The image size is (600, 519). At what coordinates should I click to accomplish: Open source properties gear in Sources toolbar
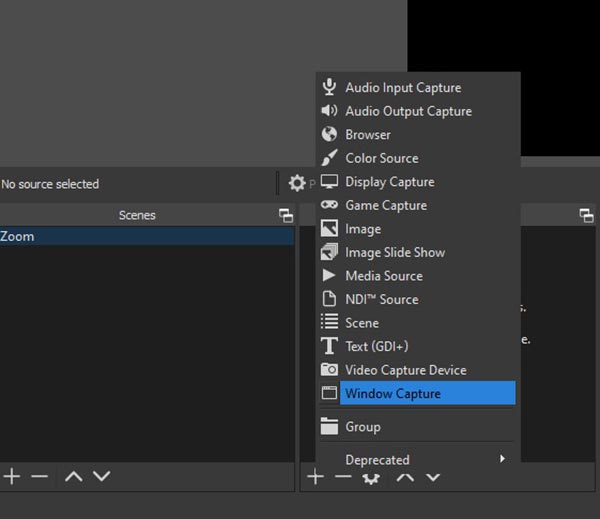(371, 478)
